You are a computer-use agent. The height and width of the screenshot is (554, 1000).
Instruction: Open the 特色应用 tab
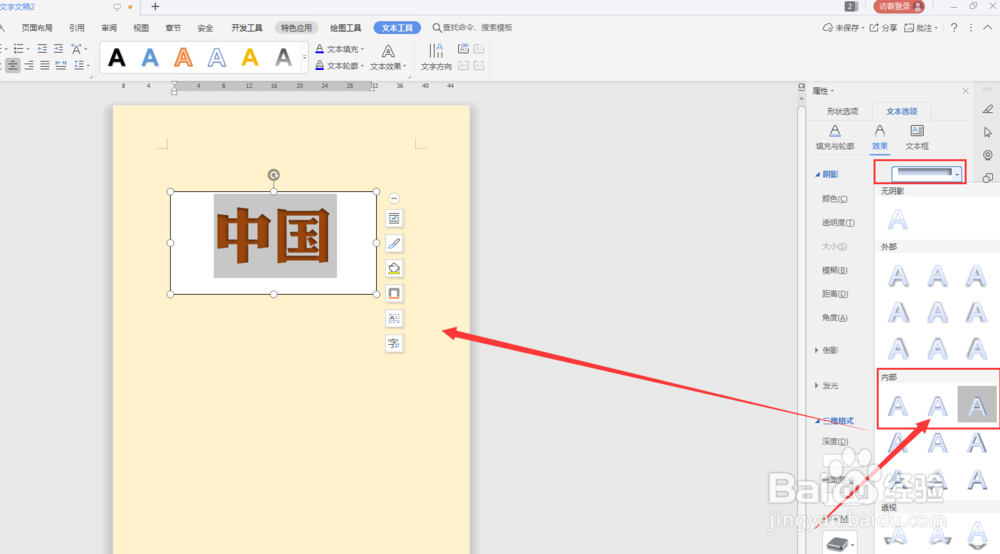(x=297, y=28)
